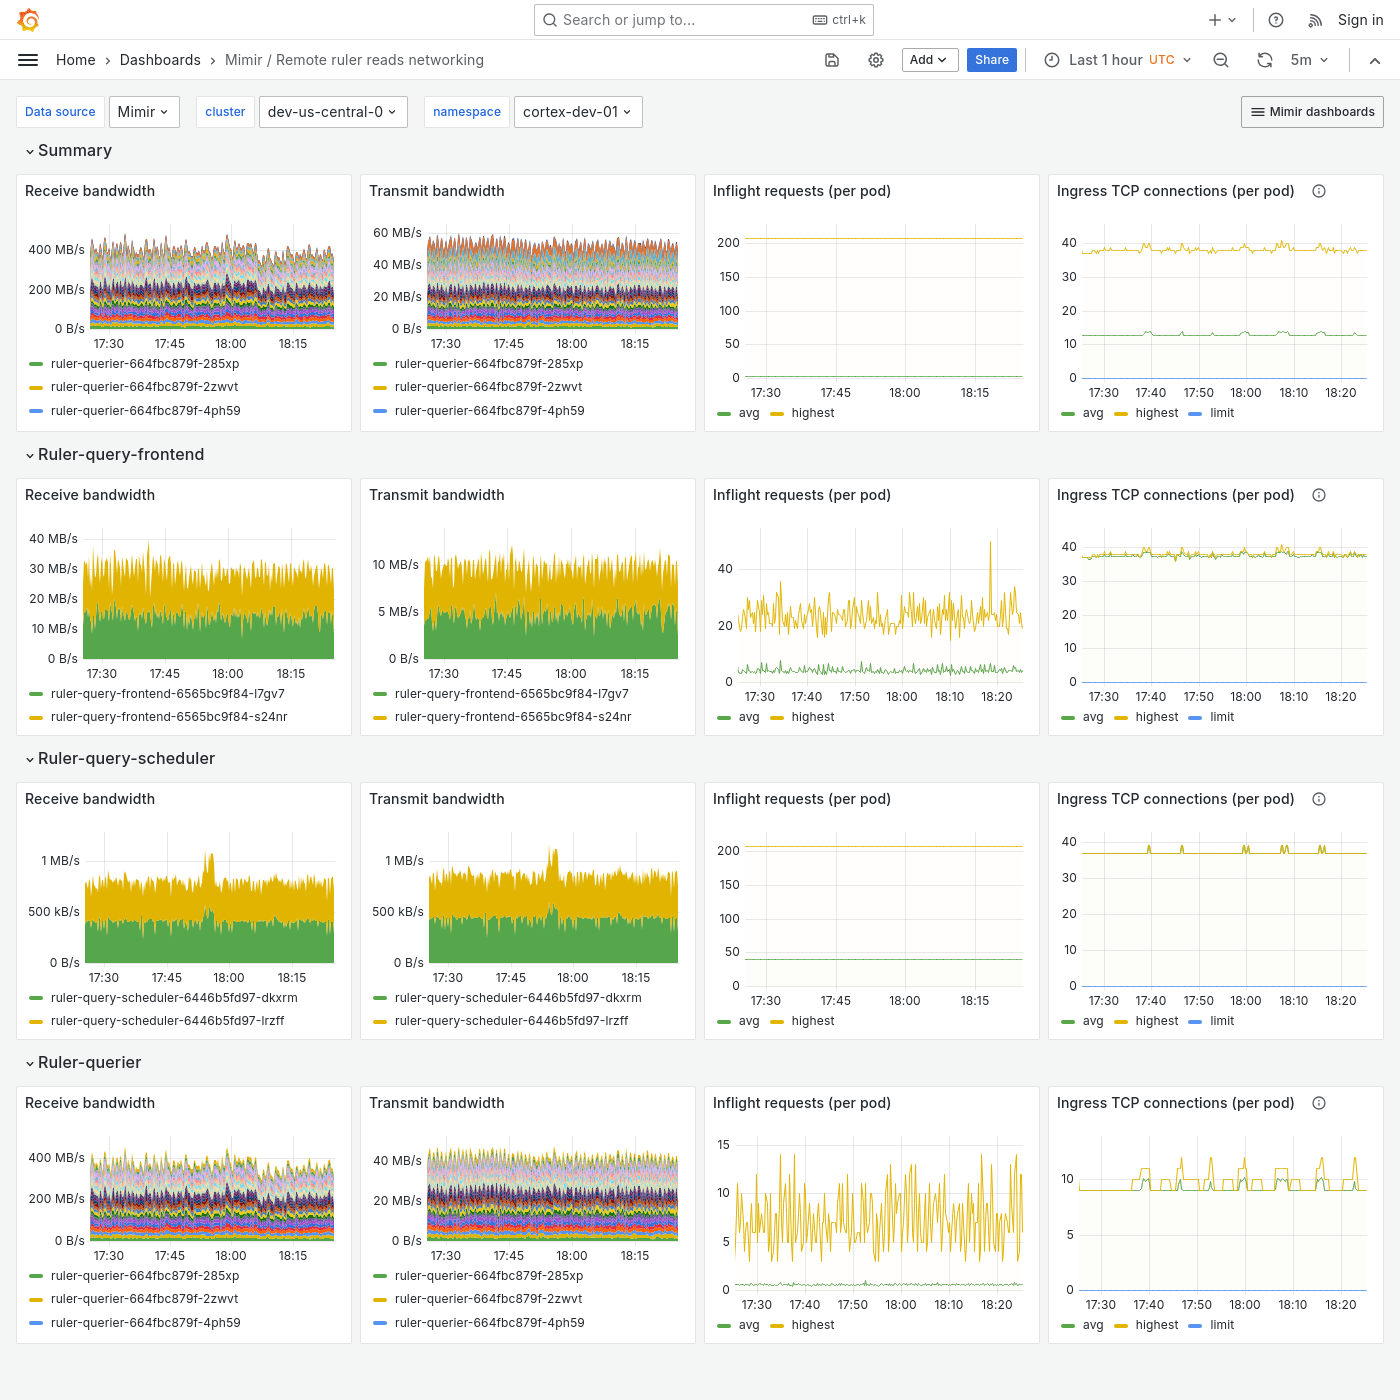1400x1400 pixels.
Task: Open the news feed icon
Action: (1315, 19)
